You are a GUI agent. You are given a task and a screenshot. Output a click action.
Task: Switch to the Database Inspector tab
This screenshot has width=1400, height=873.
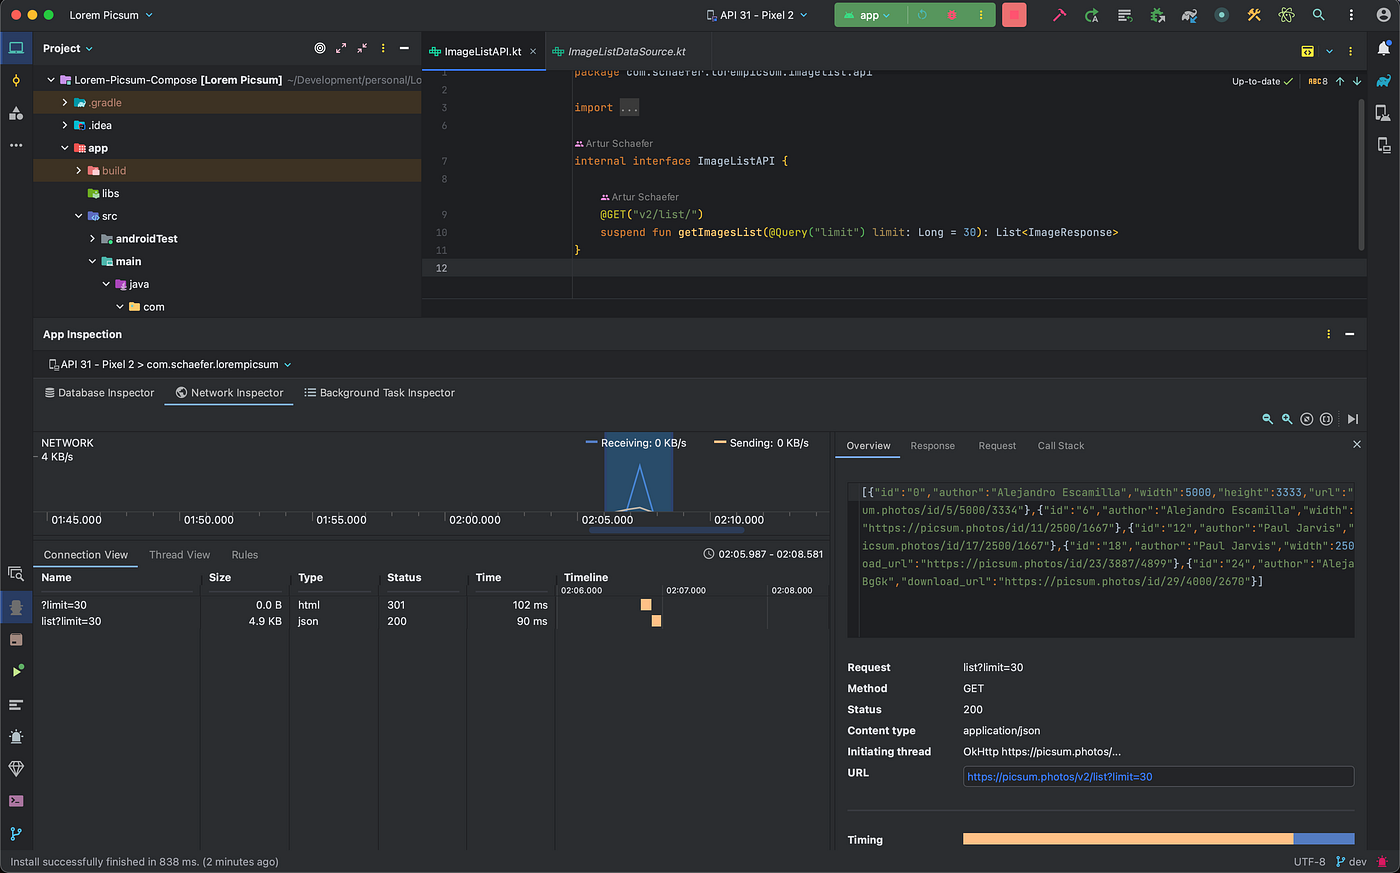pos(99,392)
